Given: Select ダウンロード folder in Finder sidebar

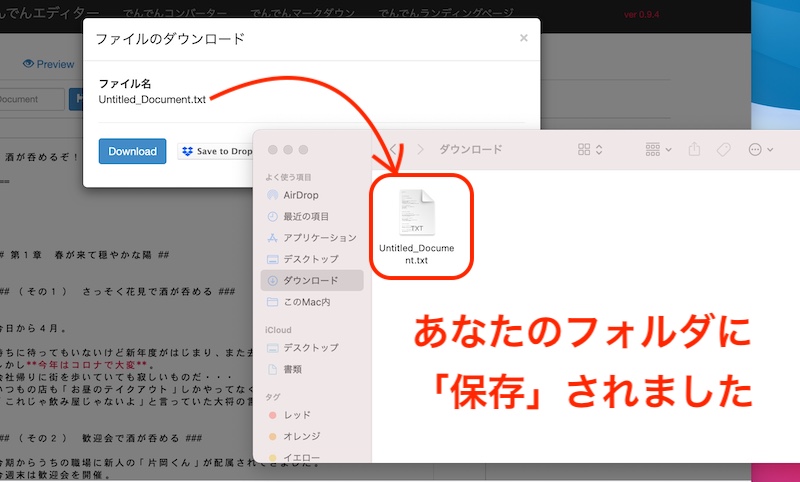Looking at the screenshot, I should (x=310, y=281).
